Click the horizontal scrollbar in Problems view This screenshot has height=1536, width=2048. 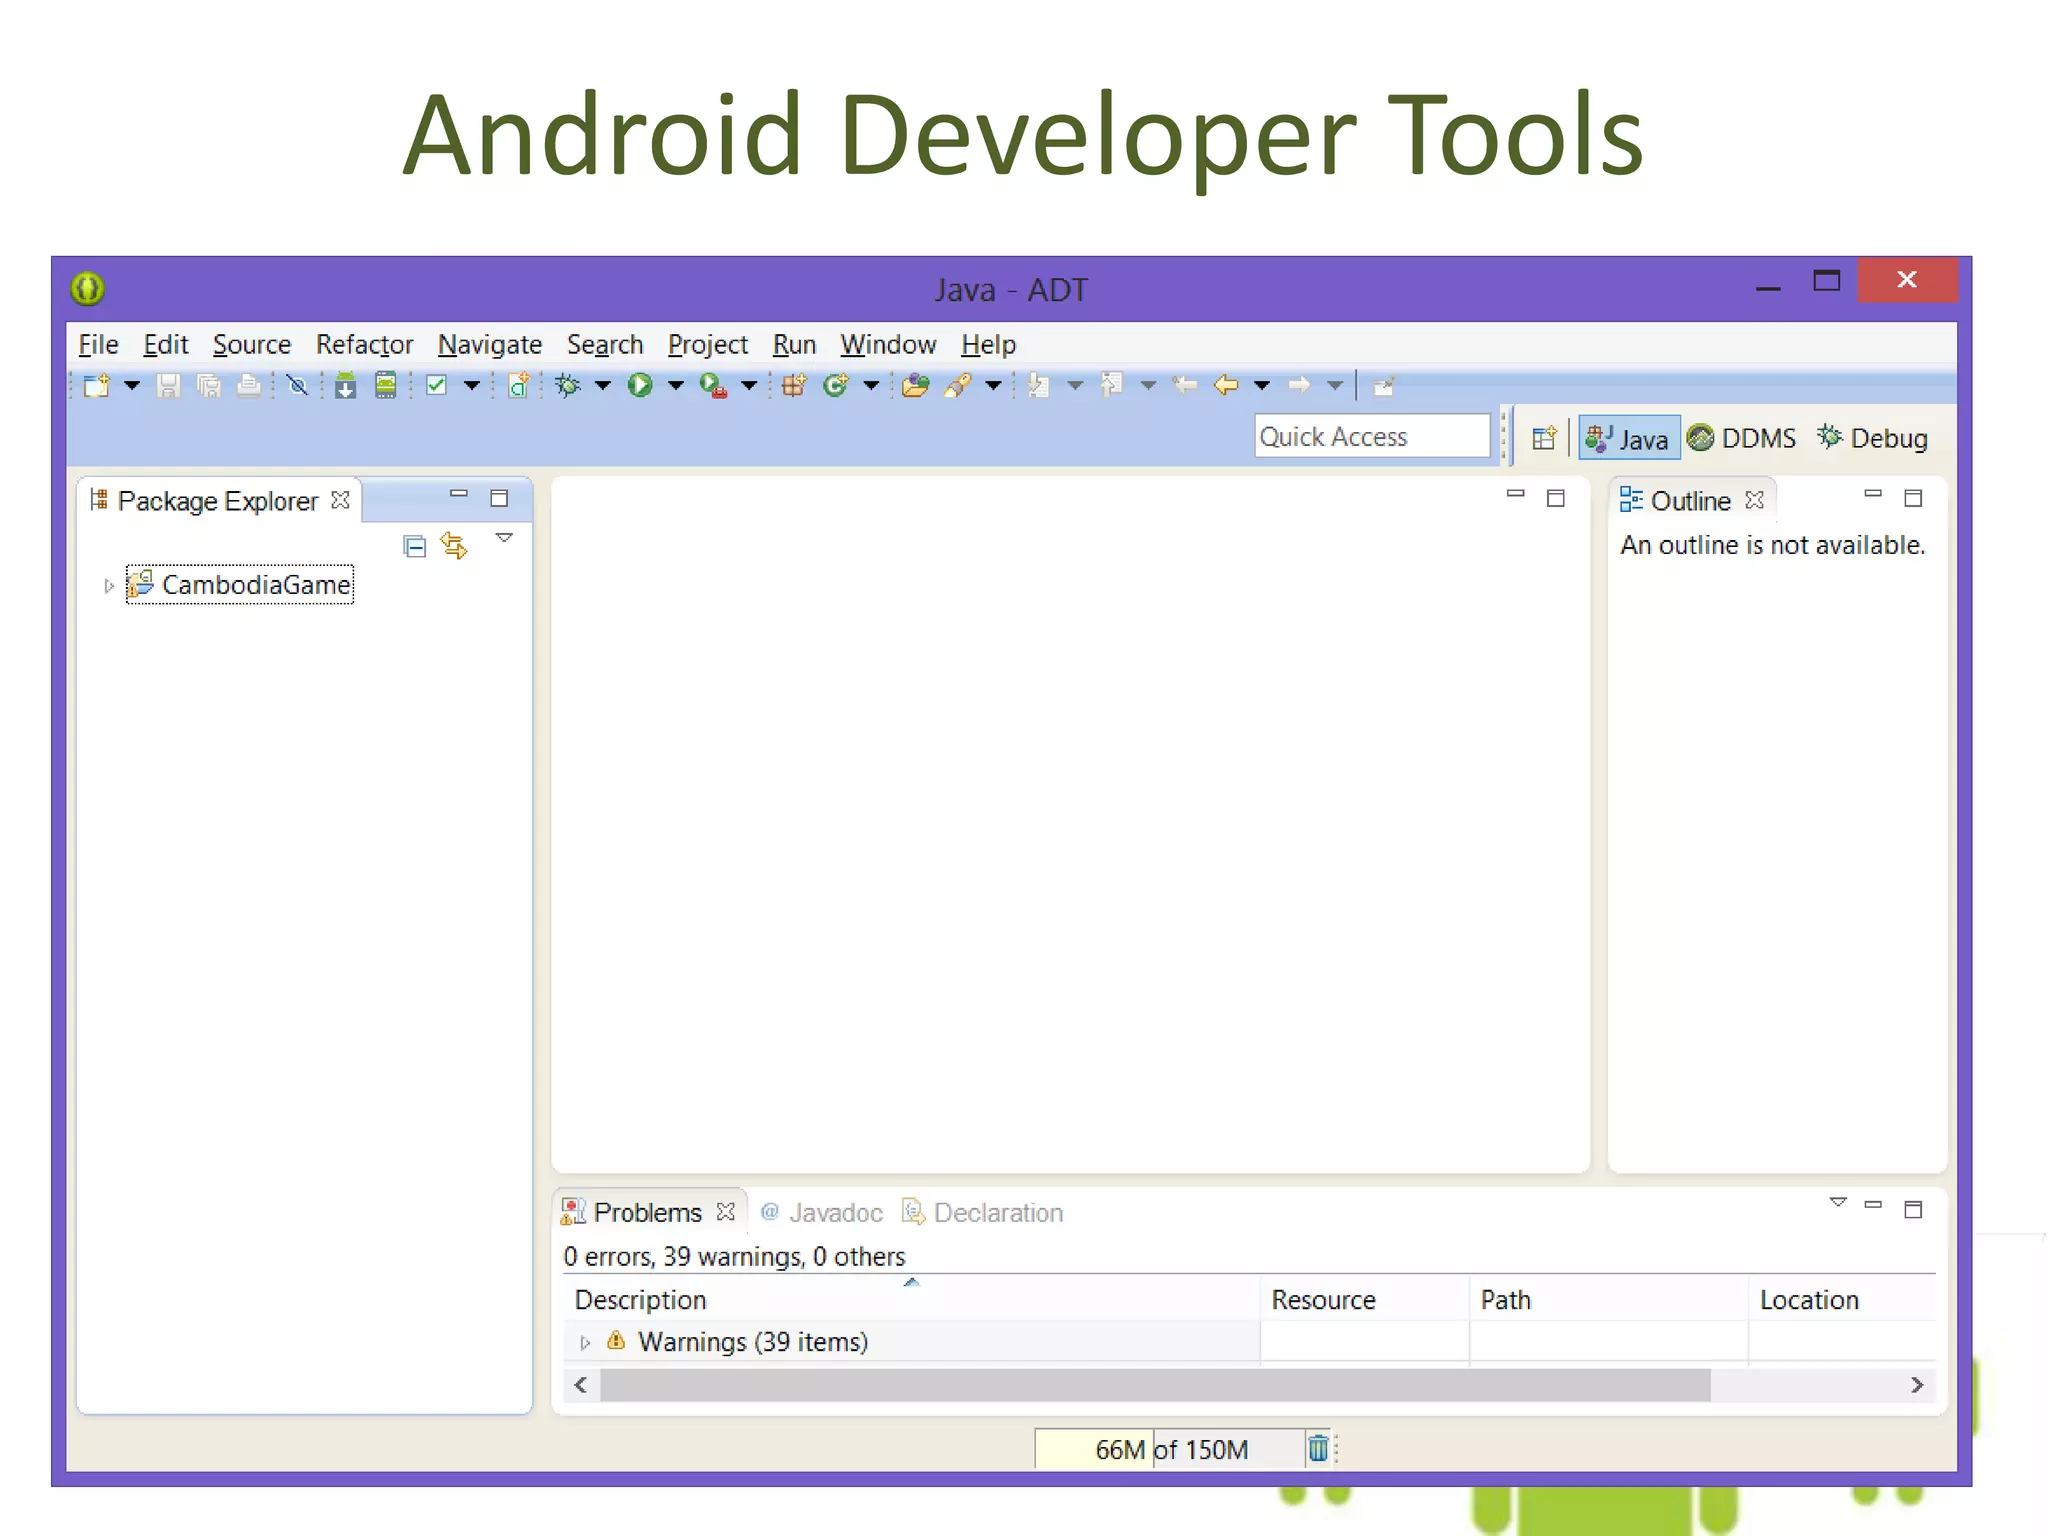(x=1155, y=1385)
